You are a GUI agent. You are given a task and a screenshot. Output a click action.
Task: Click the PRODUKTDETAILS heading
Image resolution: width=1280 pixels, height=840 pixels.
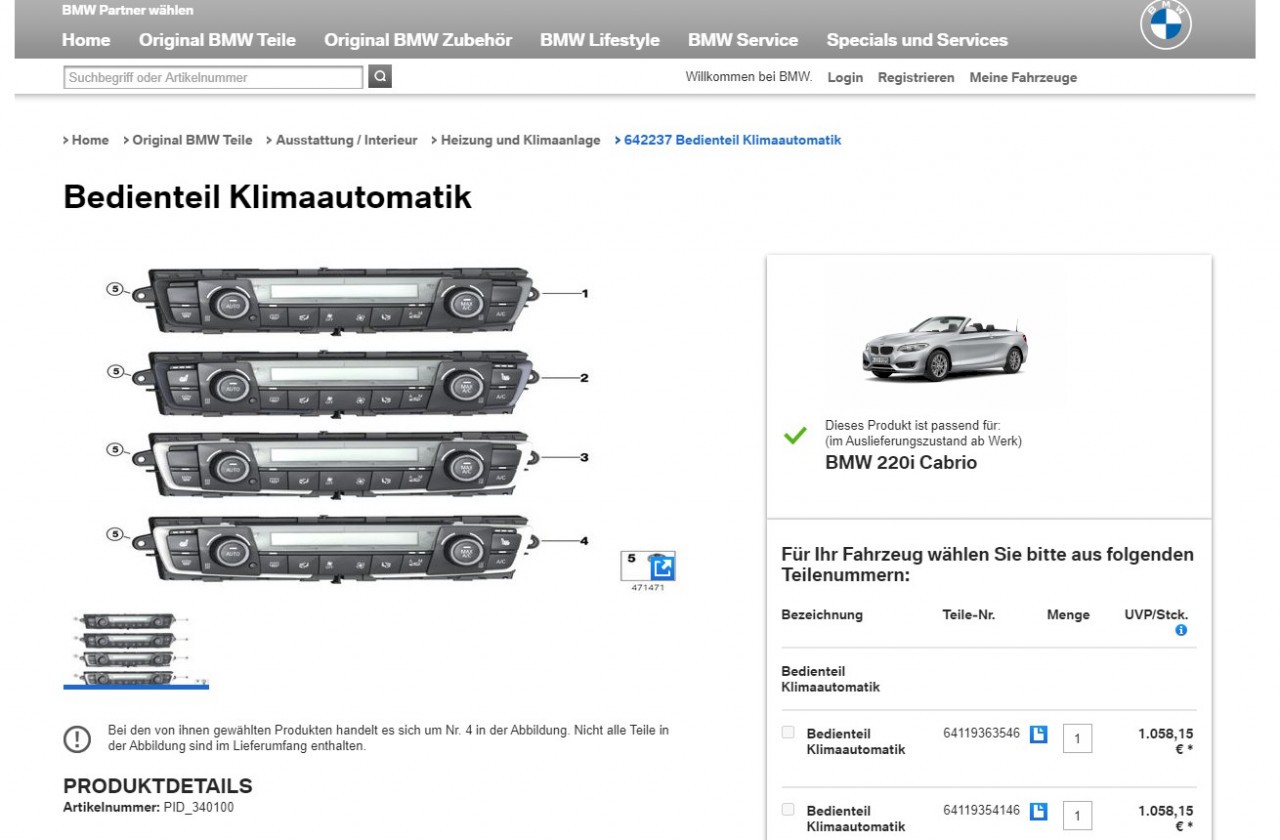pyautogui.click(x=158, y=786)
